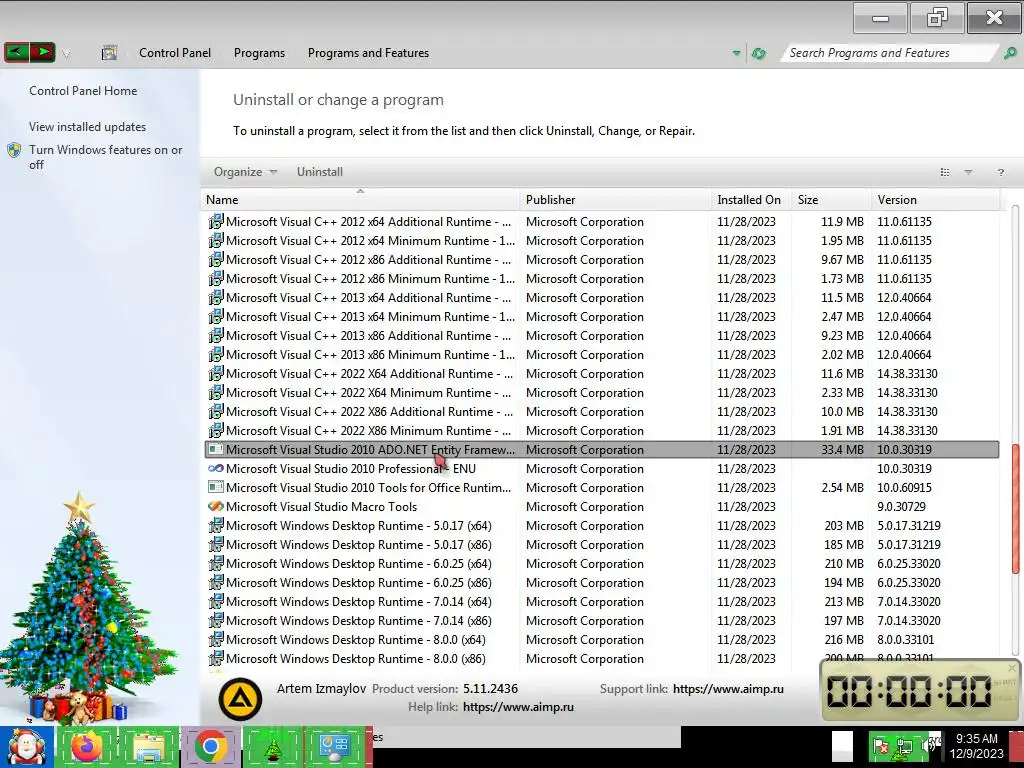This screenshot has height=768, width=1024.
Task: Click Windows Desktop Runtime 5.0.17 (x64) icon
Action: [x=216, y=525]
